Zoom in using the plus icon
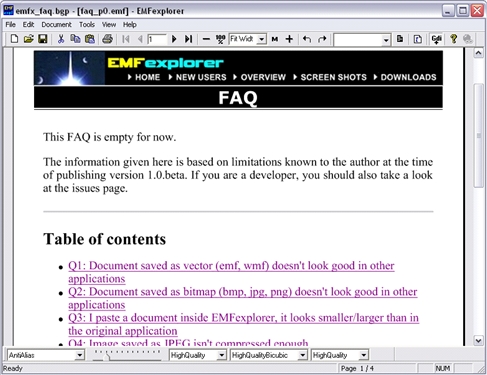Screen dimensions: 487x375 (289, 39)
